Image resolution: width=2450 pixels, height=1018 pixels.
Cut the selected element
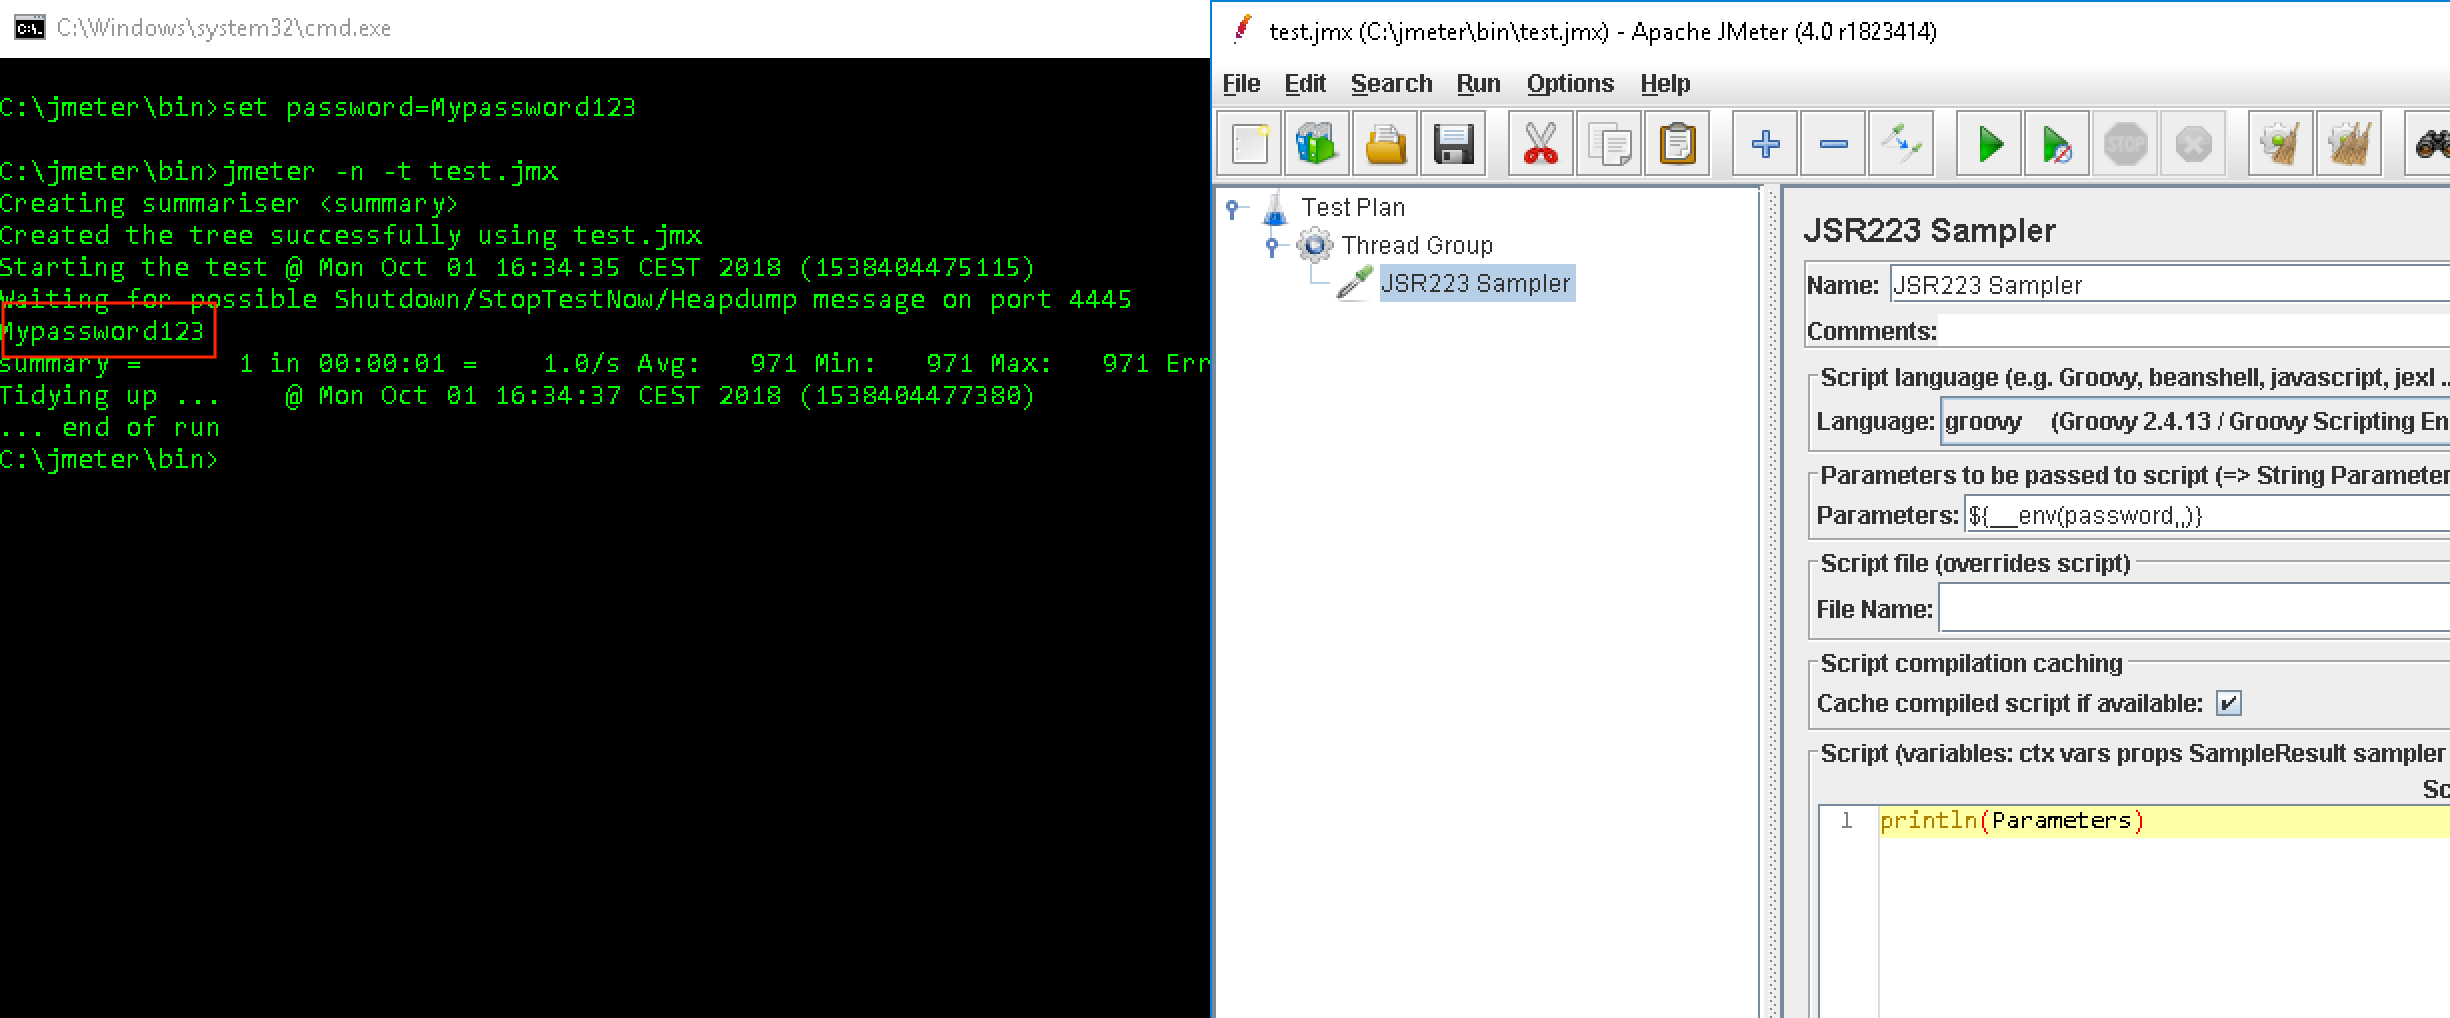[1540, 143]
